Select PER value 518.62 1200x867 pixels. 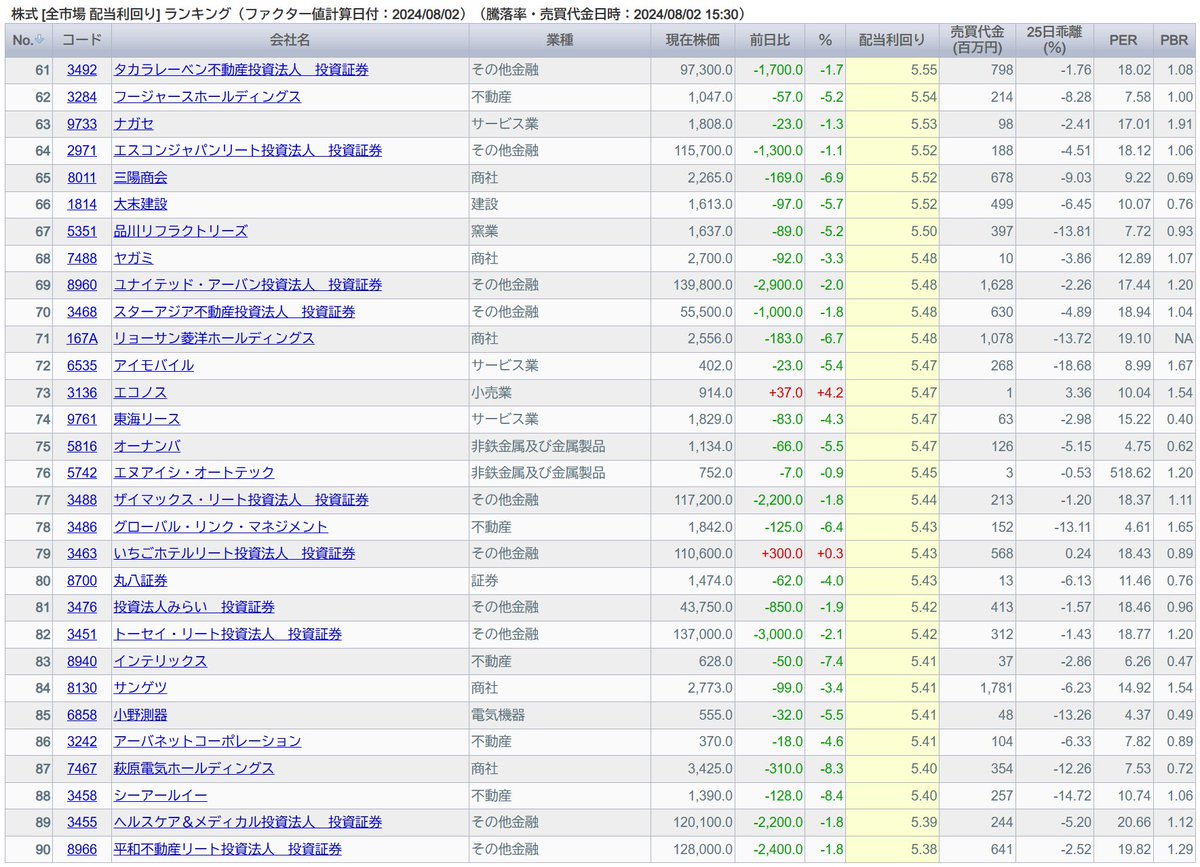click(1128, 473)
